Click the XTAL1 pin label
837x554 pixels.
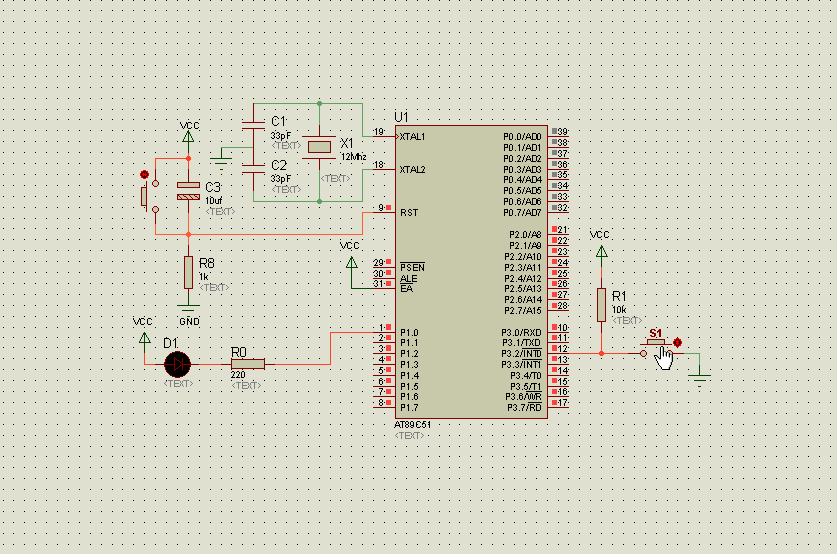click(412, 137)
